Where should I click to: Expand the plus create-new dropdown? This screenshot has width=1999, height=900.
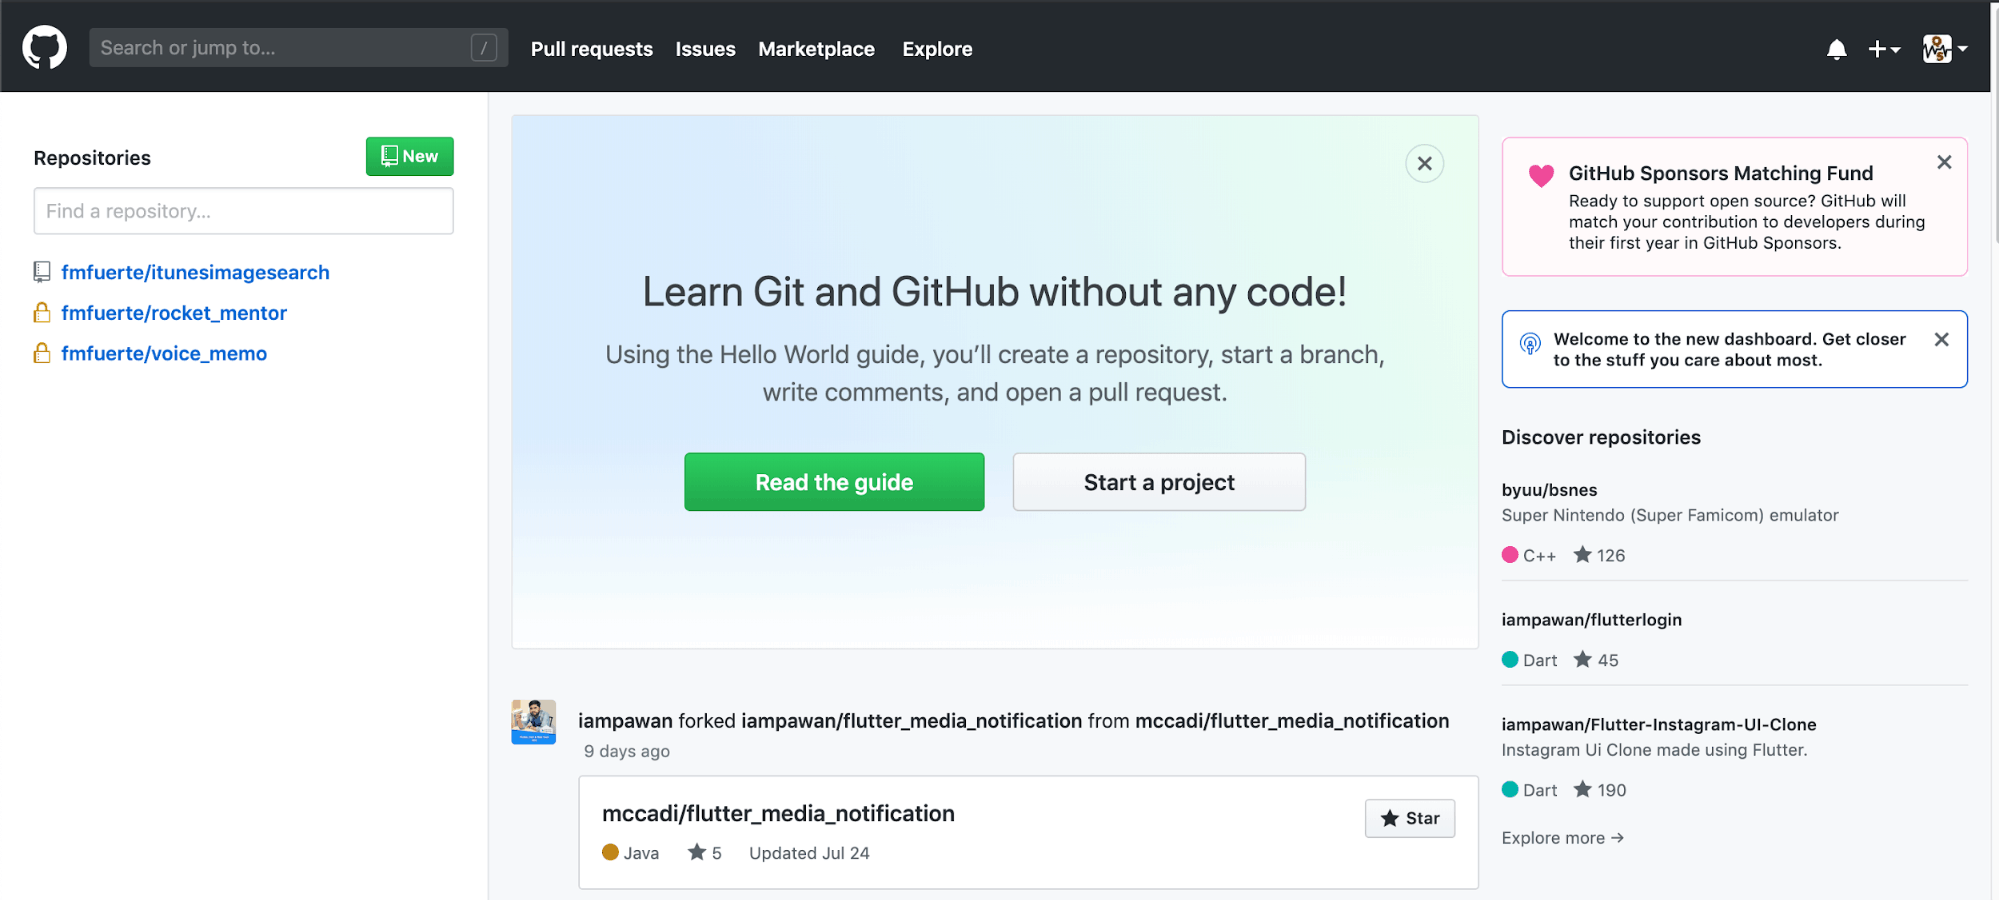coord(1884,49)
